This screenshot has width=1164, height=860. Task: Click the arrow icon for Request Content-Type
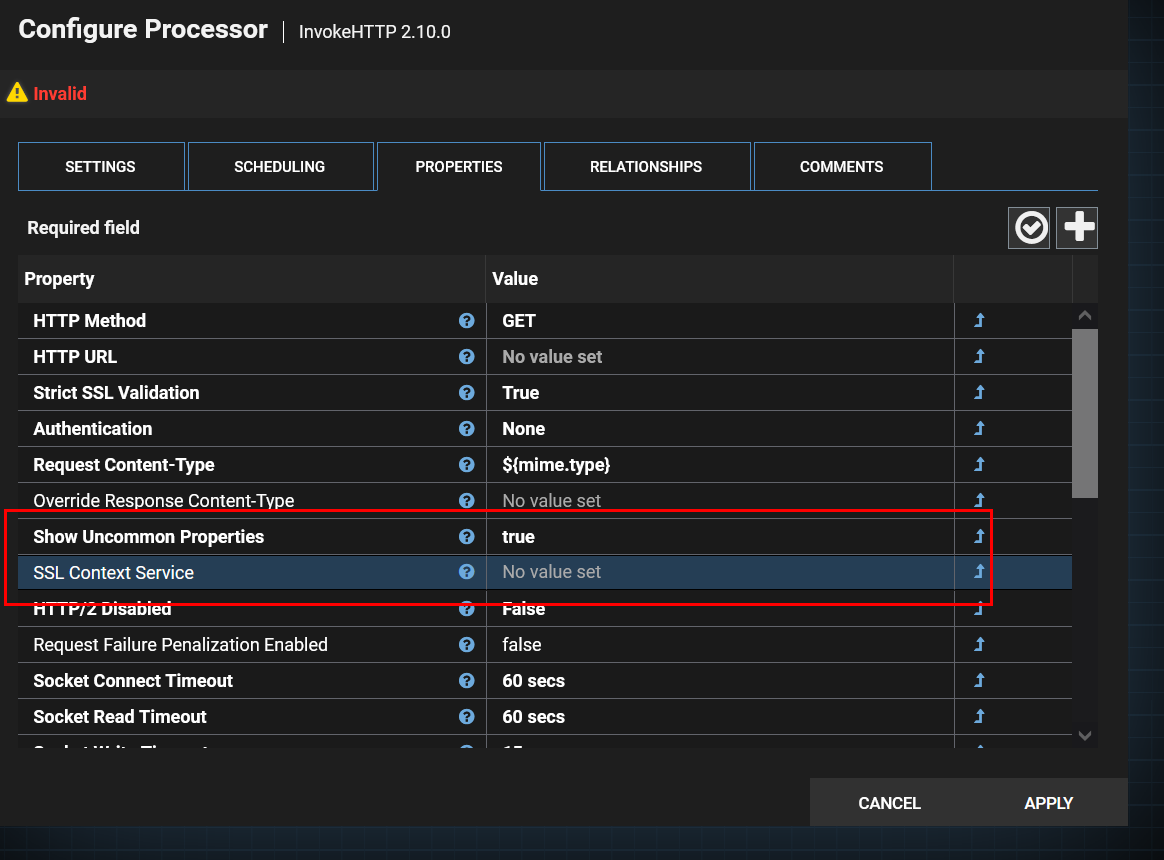click(x=979, y=464)
